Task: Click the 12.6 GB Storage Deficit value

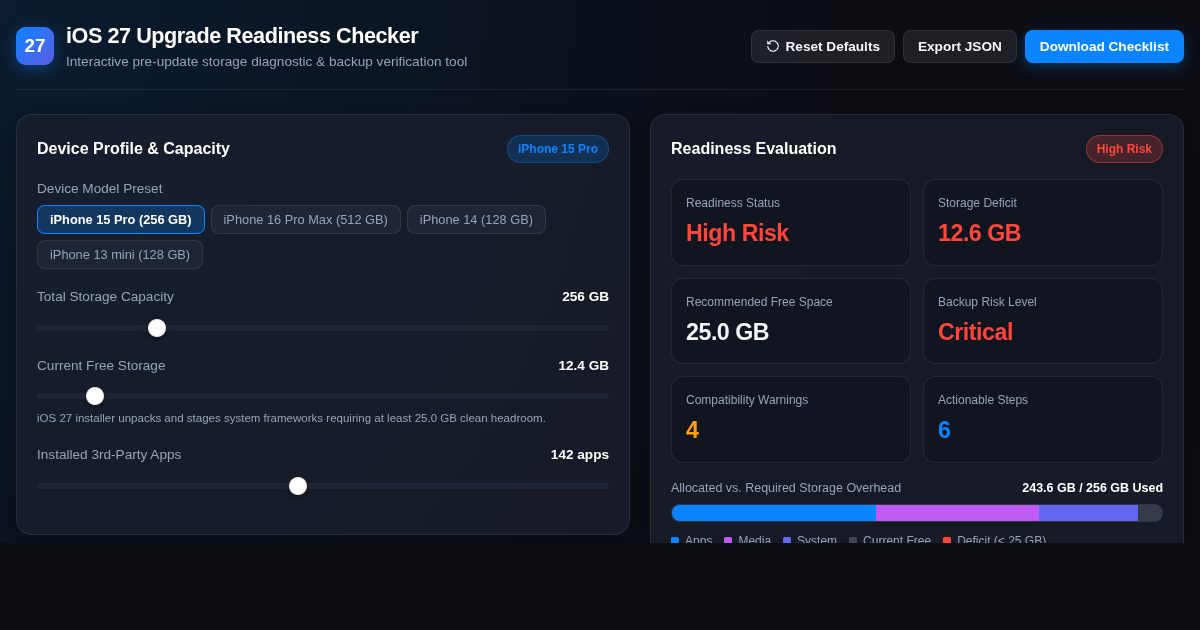Action: [x=979, y=233]
